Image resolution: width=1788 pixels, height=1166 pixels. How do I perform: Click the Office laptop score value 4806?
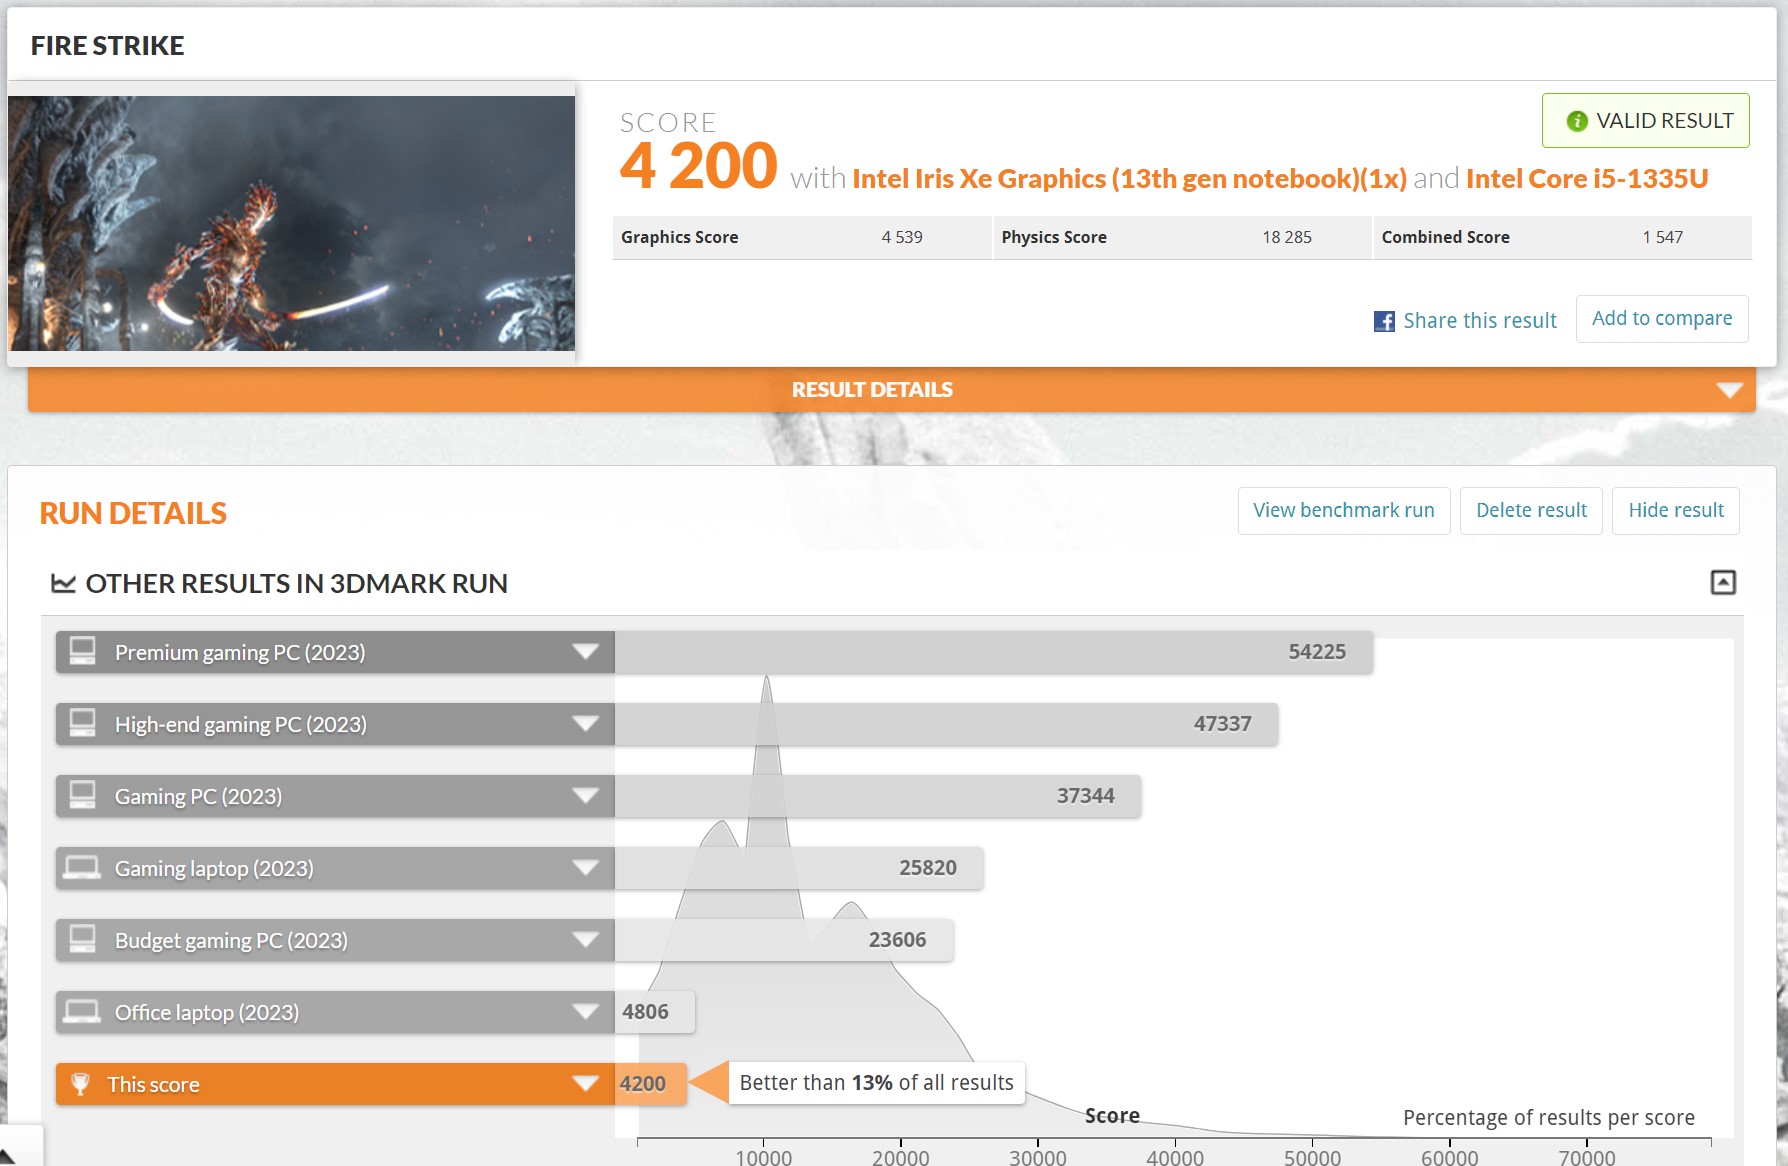pos(645,1012)
